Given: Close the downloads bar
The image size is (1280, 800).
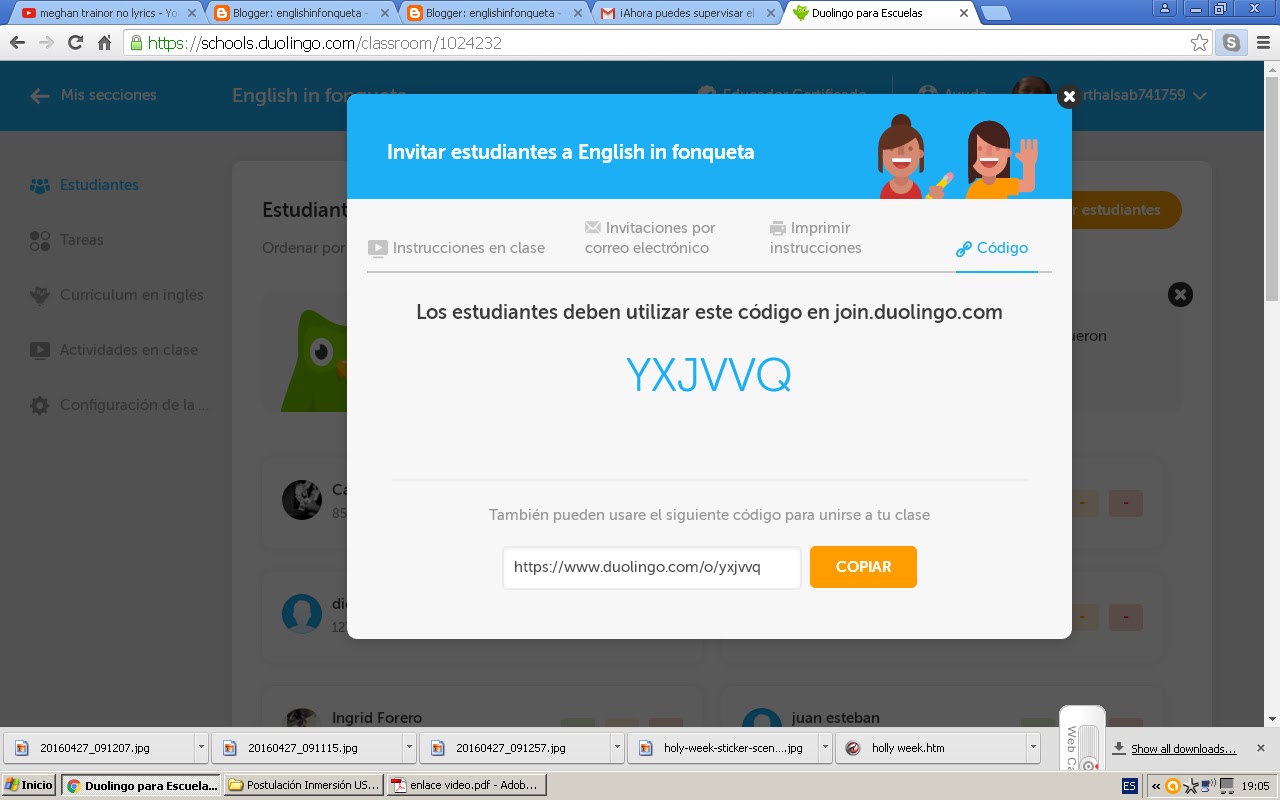Looking at the screenshot, I should pyautogui.click(x=1261, y=748).
